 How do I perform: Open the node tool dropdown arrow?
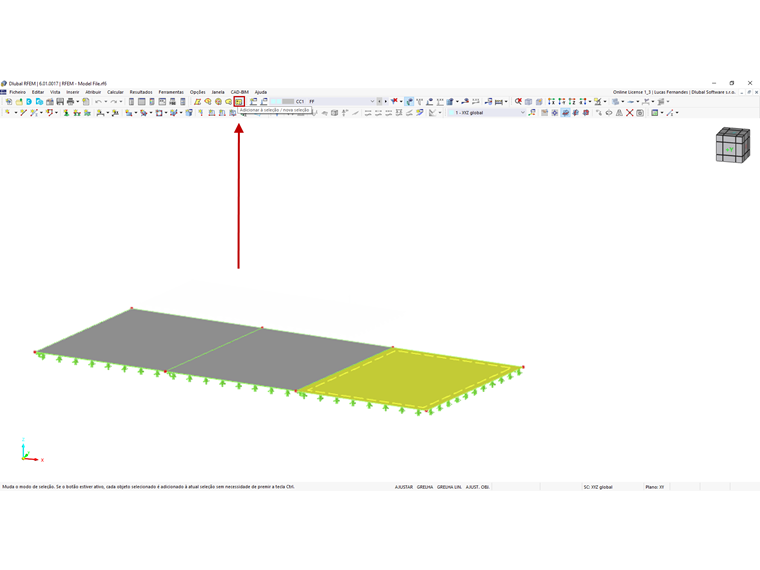(16, 112)
